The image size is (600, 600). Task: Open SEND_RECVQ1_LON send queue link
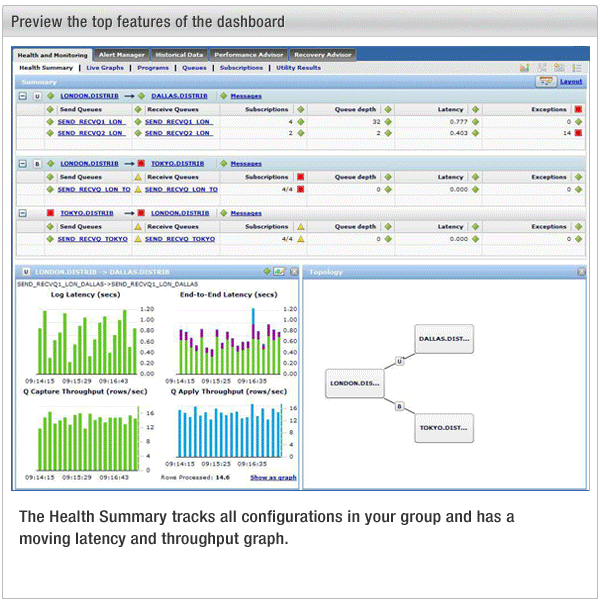tap(91, 122)
